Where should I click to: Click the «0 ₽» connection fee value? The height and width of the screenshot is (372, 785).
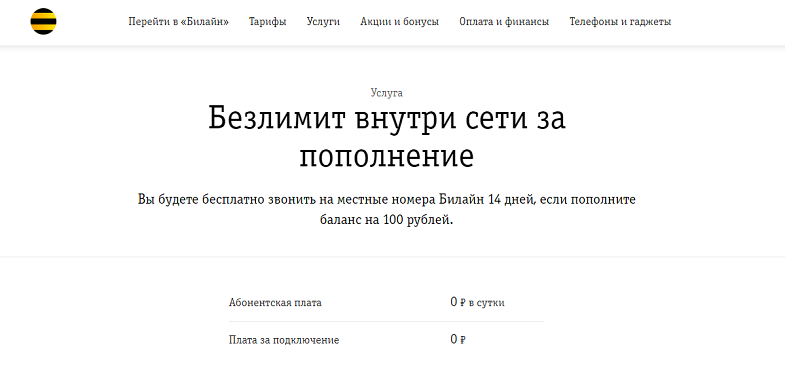[458, 340]
